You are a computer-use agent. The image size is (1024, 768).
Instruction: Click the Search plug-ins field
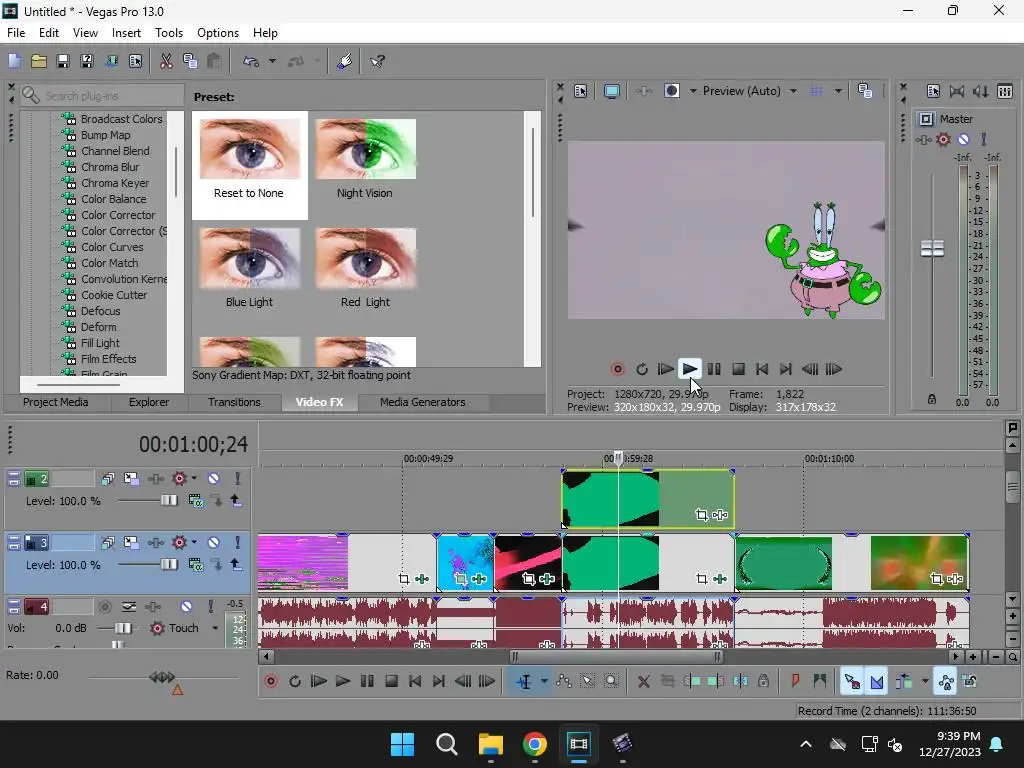(x=102, y=95)
